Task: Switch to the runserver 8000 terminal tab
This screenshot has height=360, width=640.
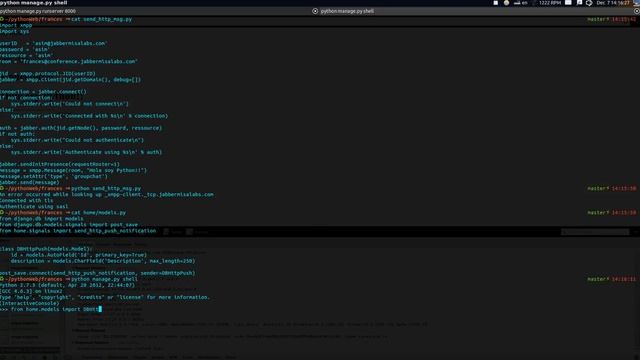Action: pyautogui.click(x=38, y=11)
